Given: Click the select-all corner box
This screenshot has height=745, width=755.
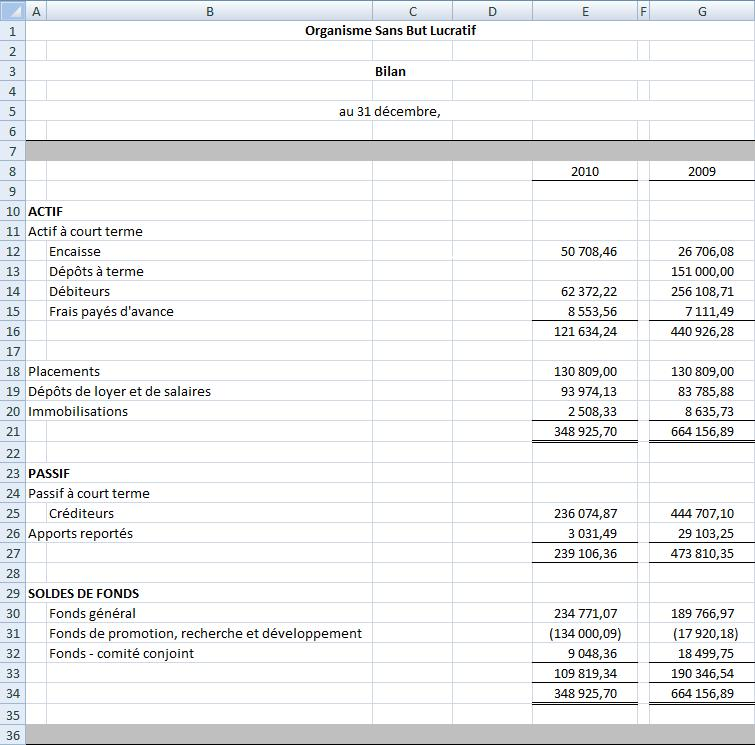Looking at the screenshot, I should pos(12,11).
